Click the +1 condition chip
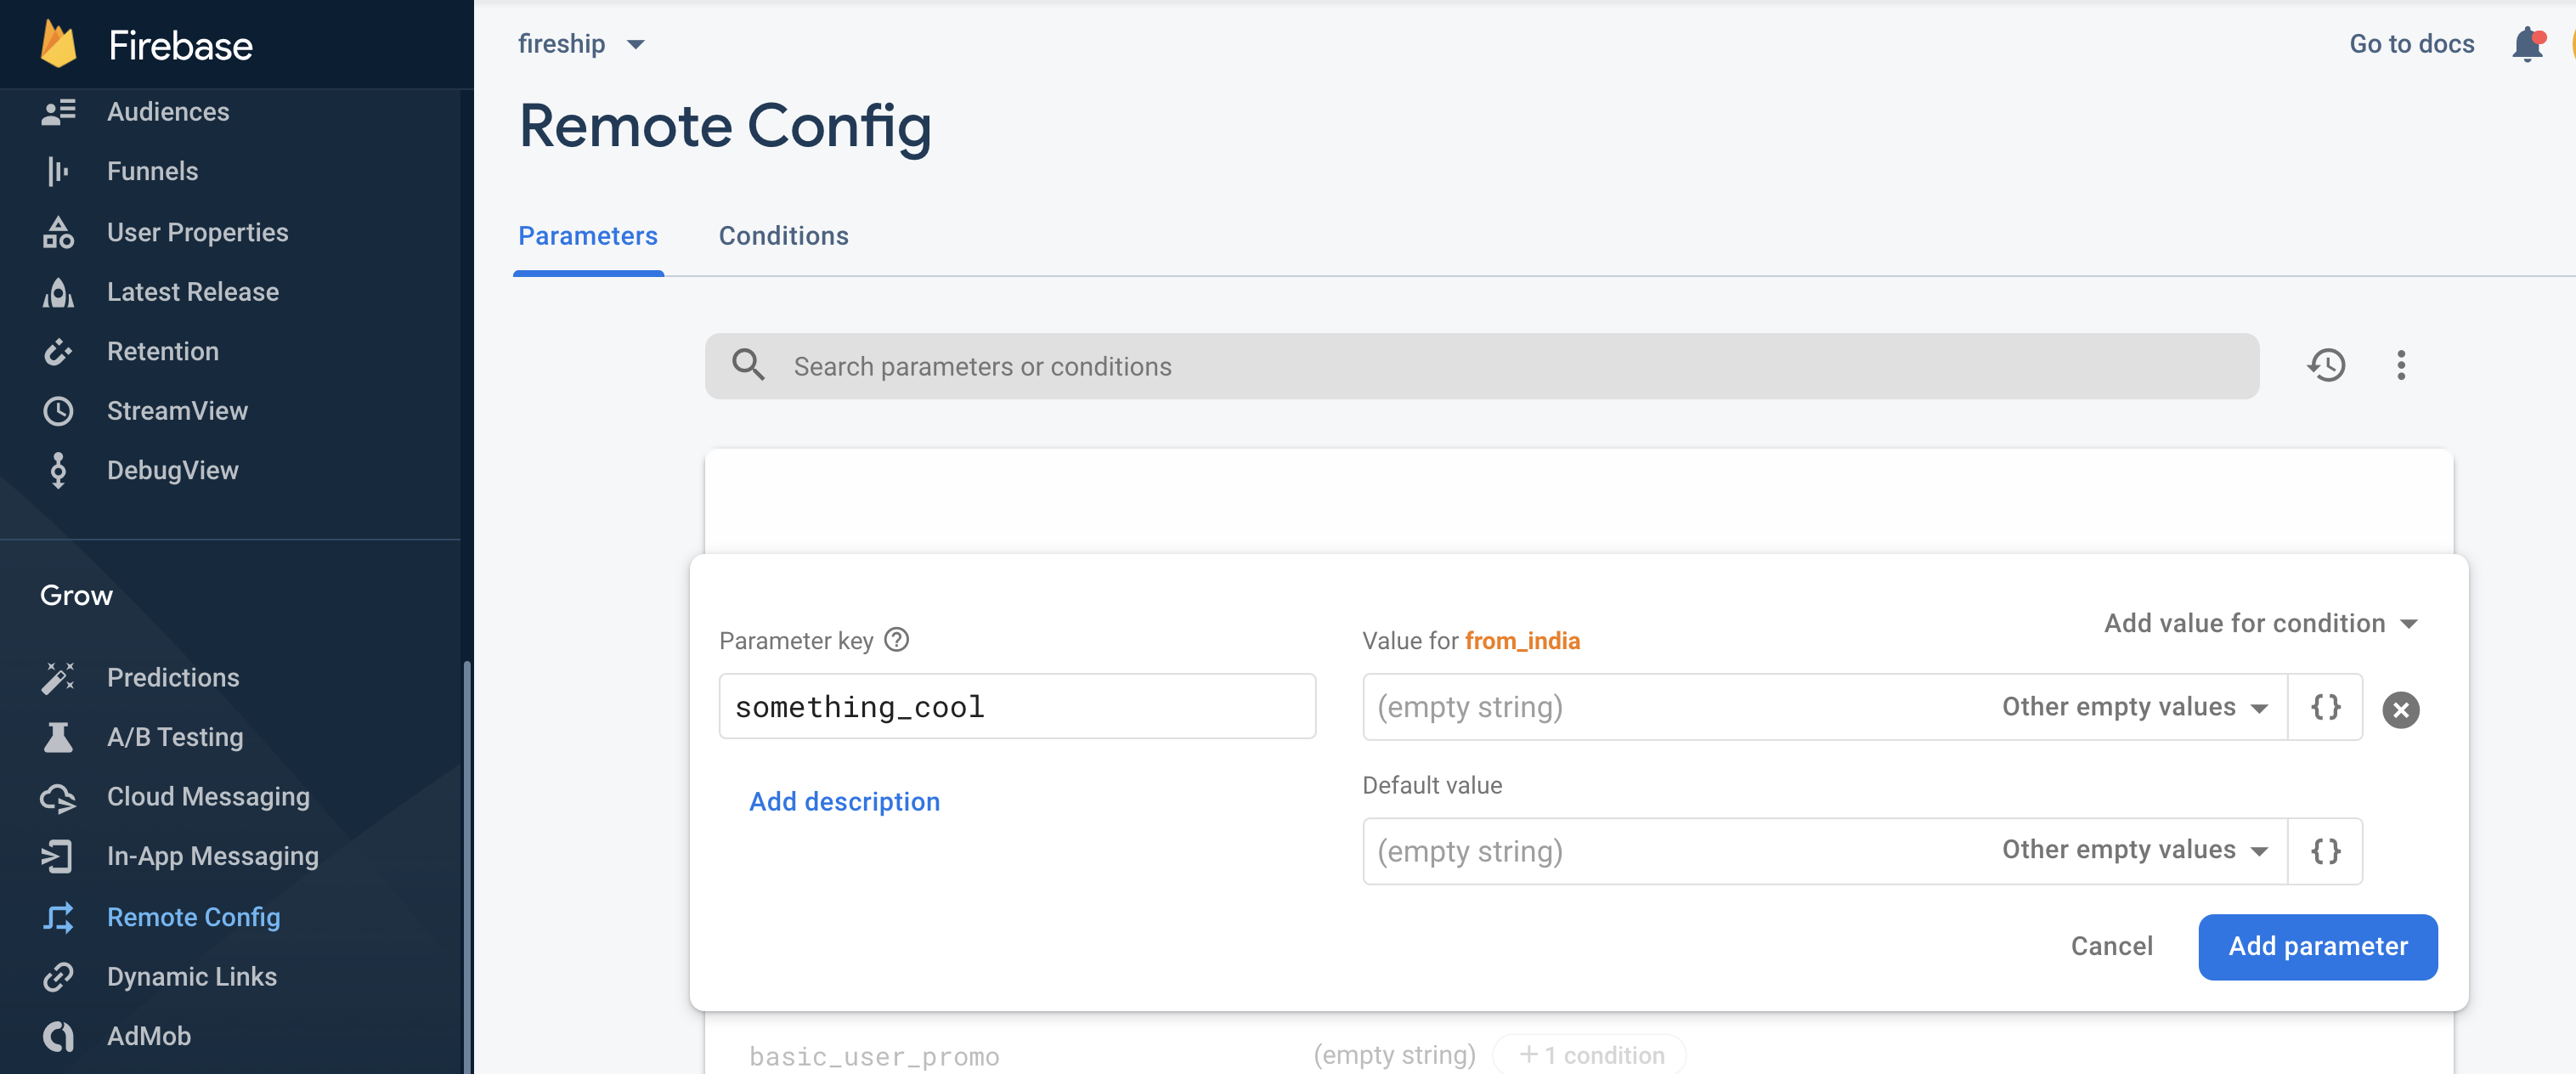This screenshot has width=2576, height=1074. [1590, 1055]
